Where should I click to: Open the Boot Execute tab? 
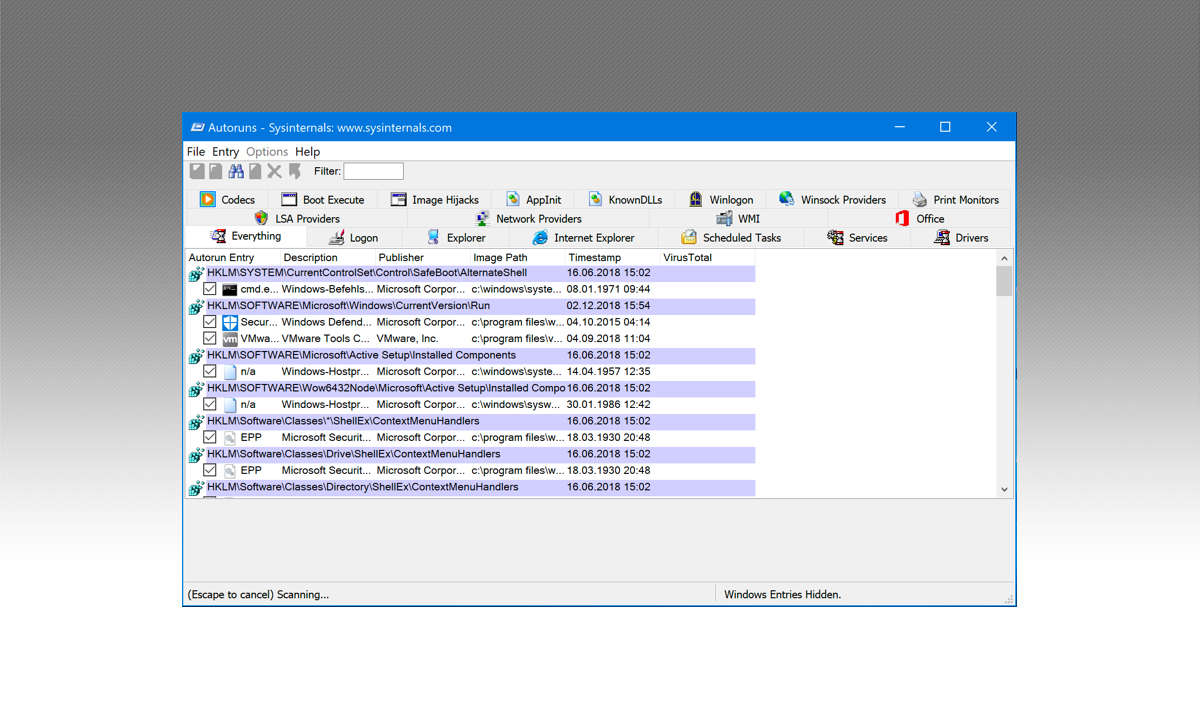tap(323, 199)
